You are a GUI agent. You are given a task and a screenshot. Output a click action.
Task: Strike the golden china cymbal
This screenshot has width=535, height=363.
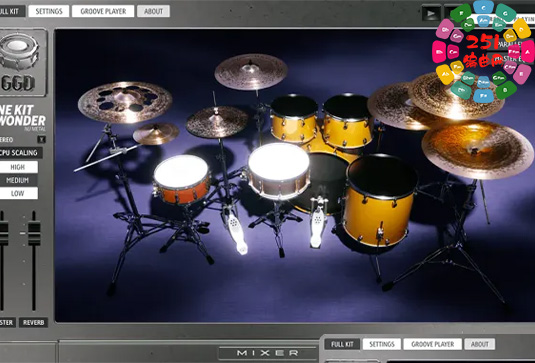click(x=478, y=149)
